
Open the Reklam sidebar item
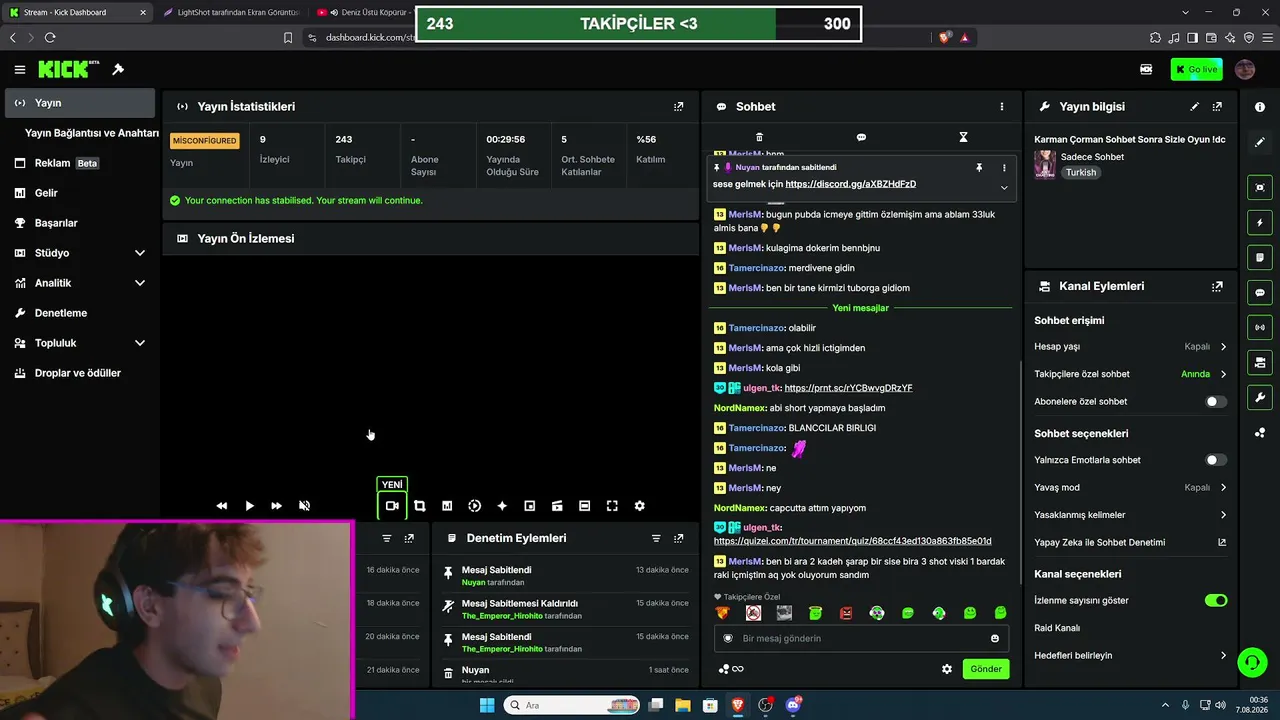[80, 163]
